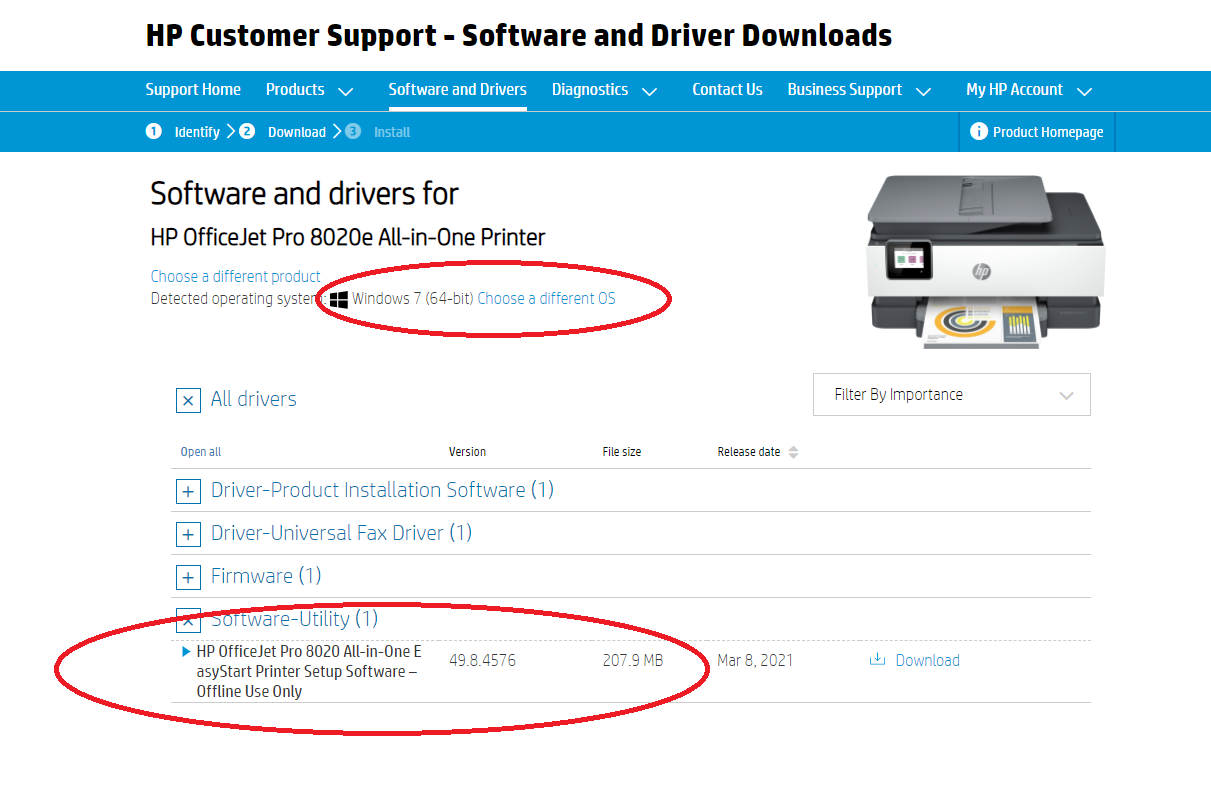Image resolution: width=1211 pixels, height=790 pixels.
Task: Collapse the expanded Software-Utility category
Action: point(188,620)
